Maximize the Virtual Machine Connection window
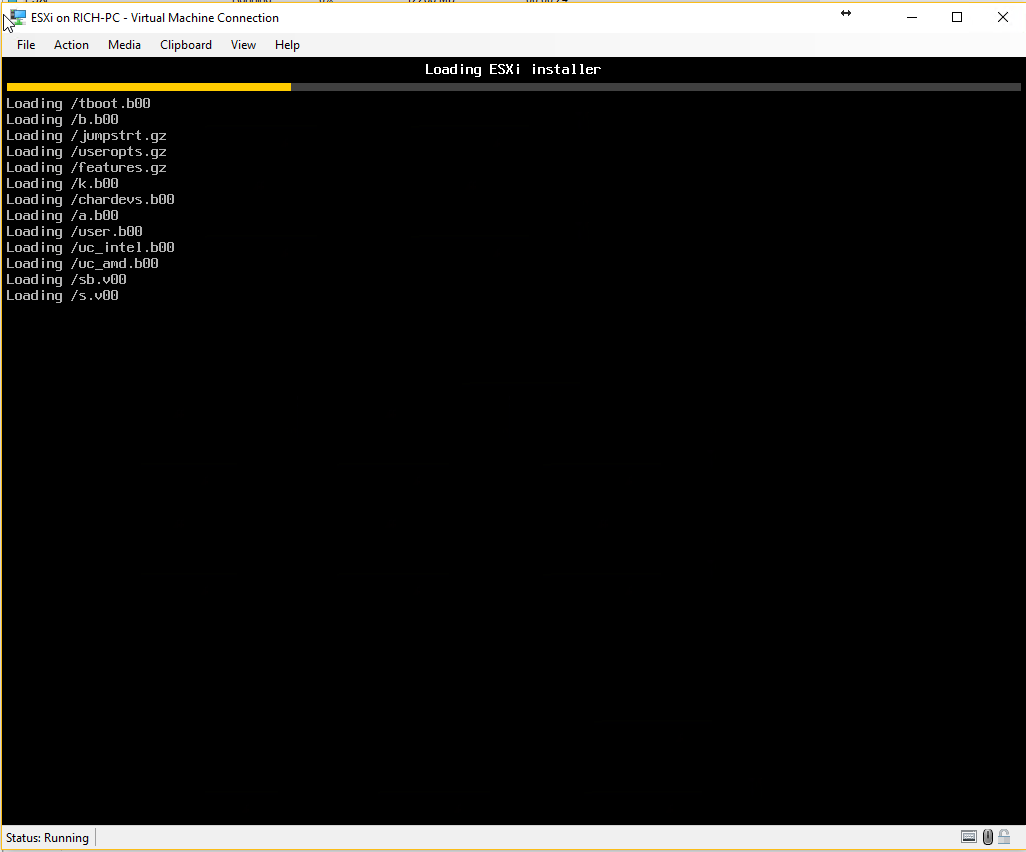Image resolution: width=1026 pixels, height=852 pixels. click(x=957, y=17)
